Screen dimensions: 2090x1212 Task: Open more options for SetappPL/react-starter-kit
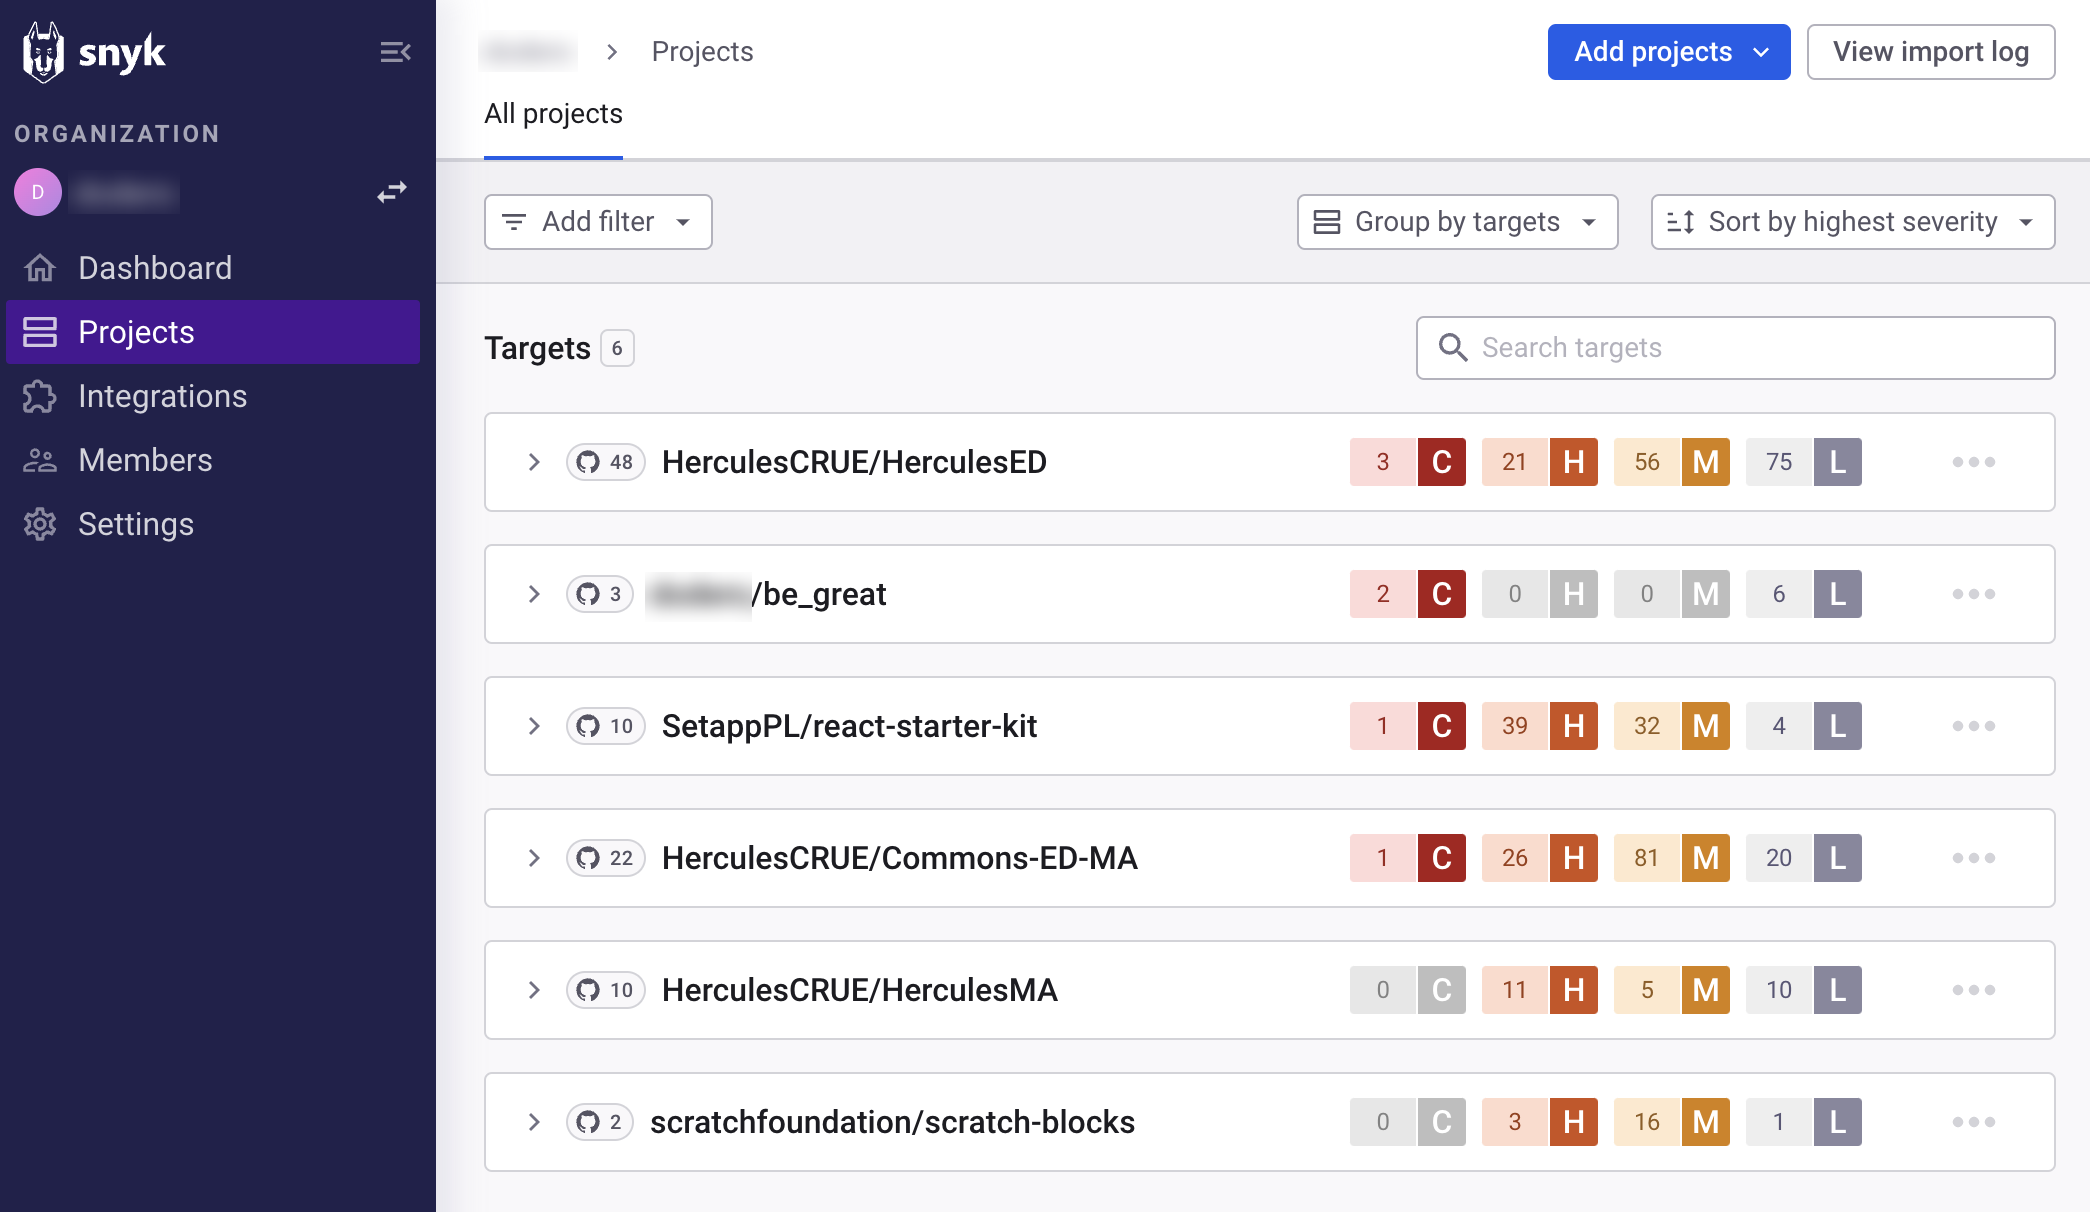coord(1974,726)
